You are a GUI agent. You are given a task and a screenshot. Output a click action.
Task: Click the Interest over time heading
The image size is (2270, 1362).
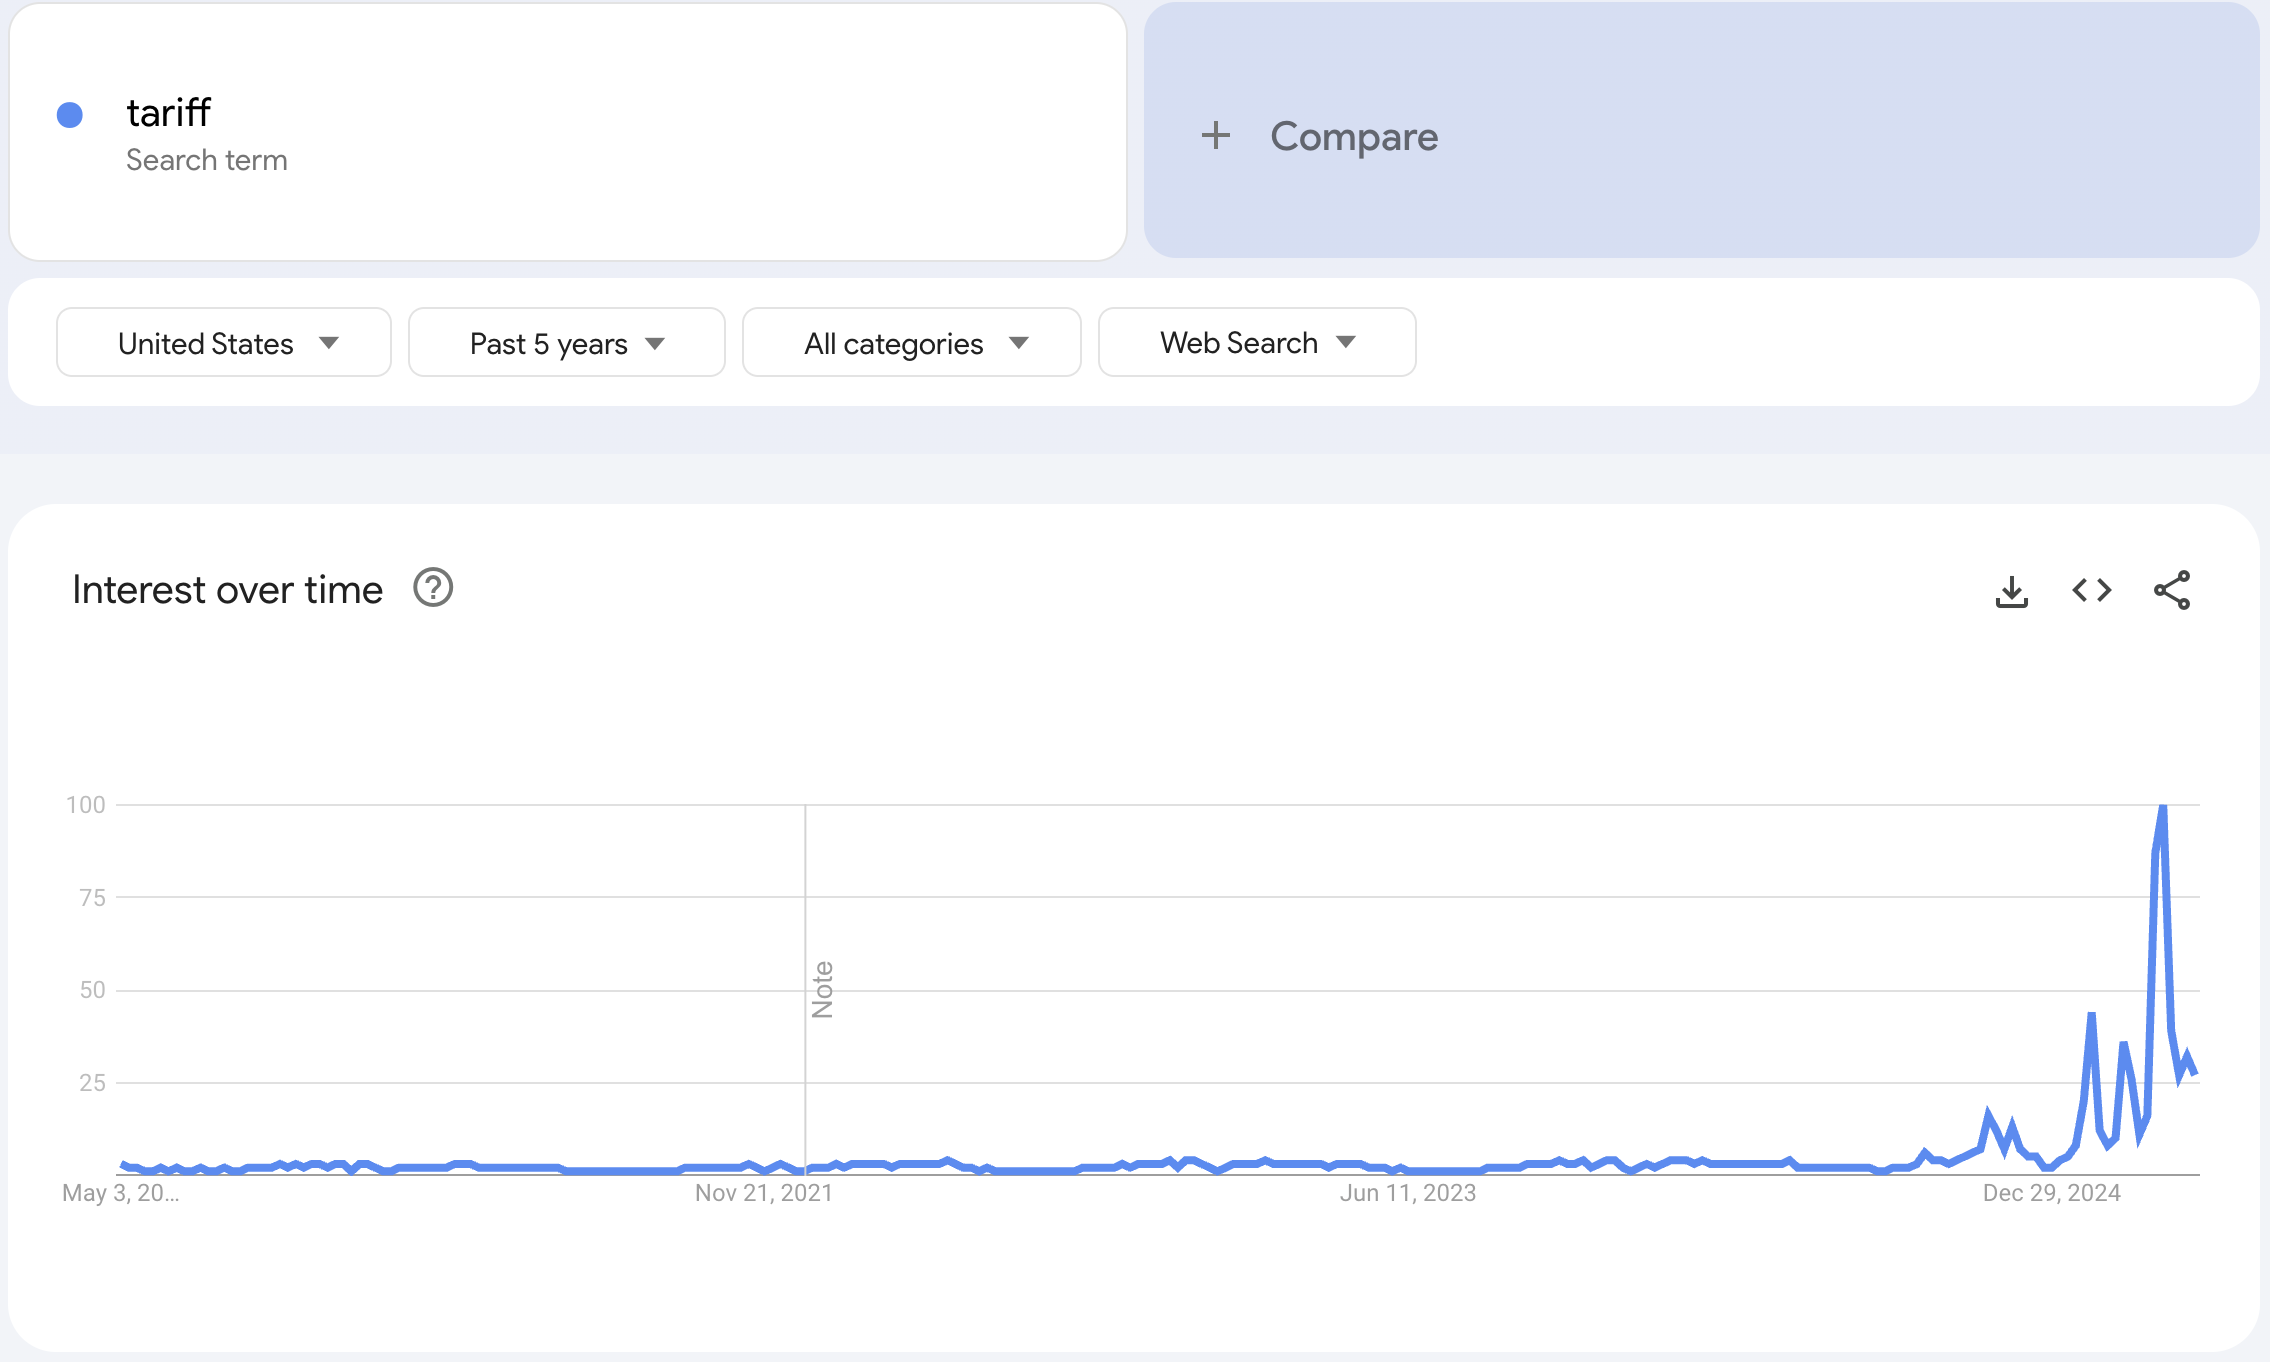pos(227,590)
